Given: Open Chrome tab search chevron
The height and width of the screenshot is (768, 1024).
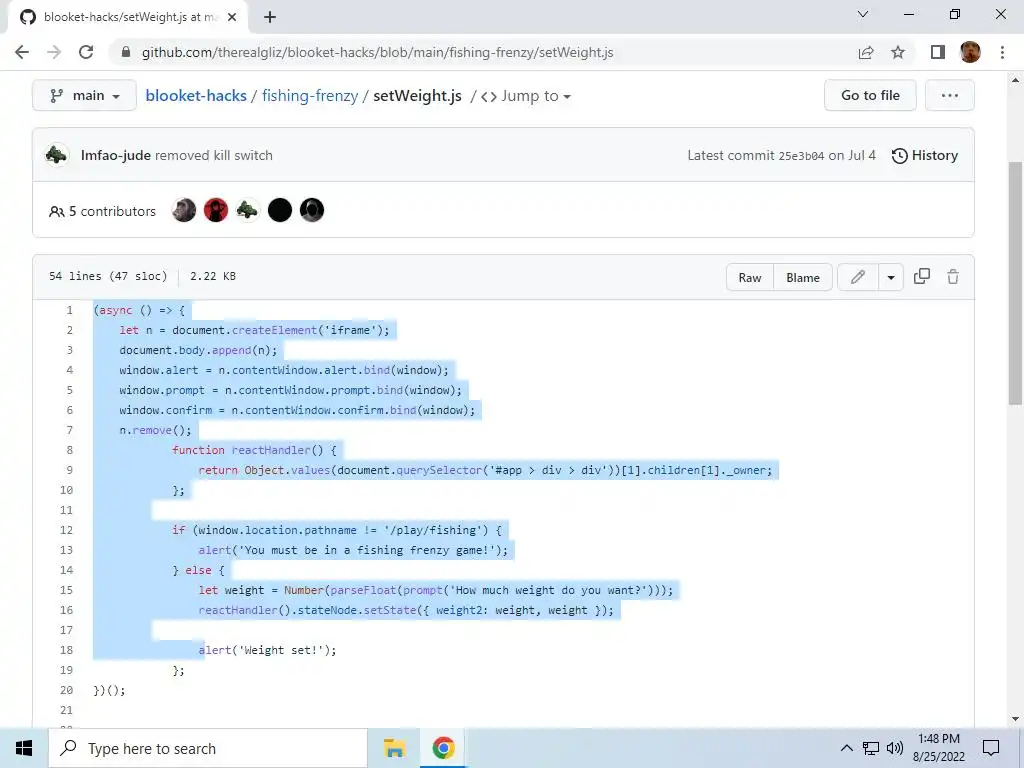Looking at the screenshot, I should 863,14.
